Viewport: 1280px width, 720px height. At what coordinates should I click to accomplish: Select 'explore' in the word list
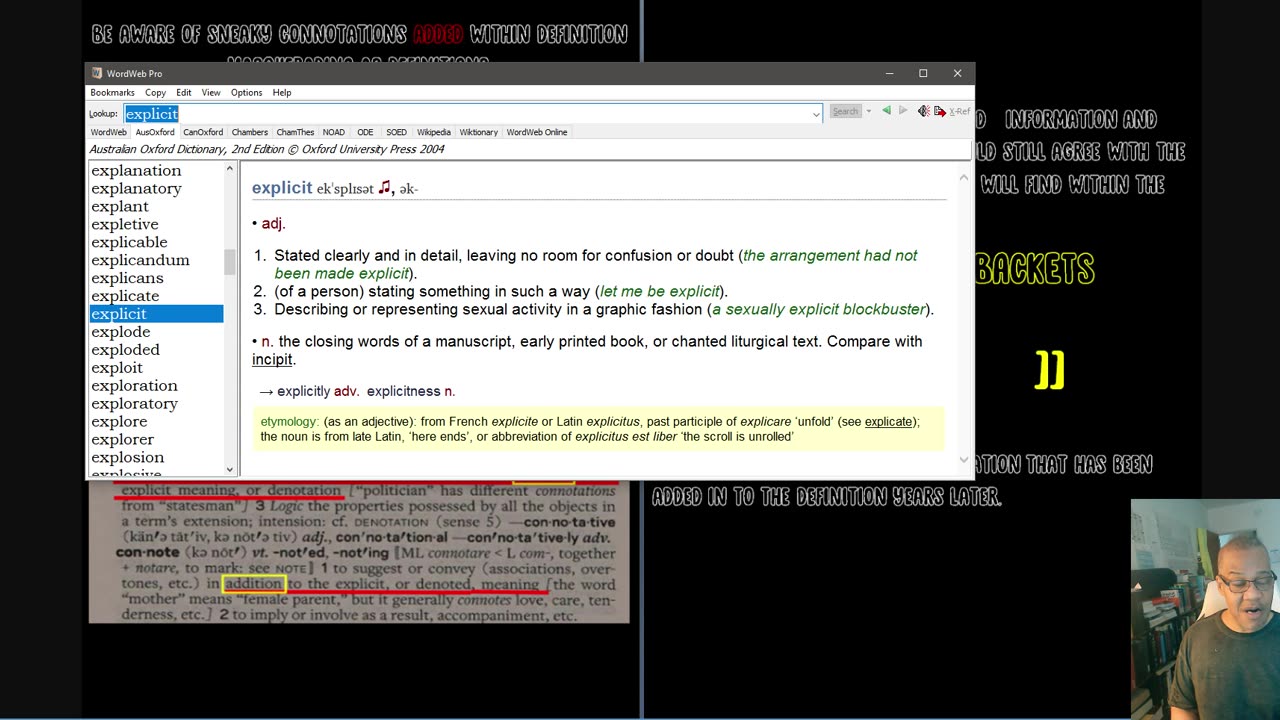point(119,422)
